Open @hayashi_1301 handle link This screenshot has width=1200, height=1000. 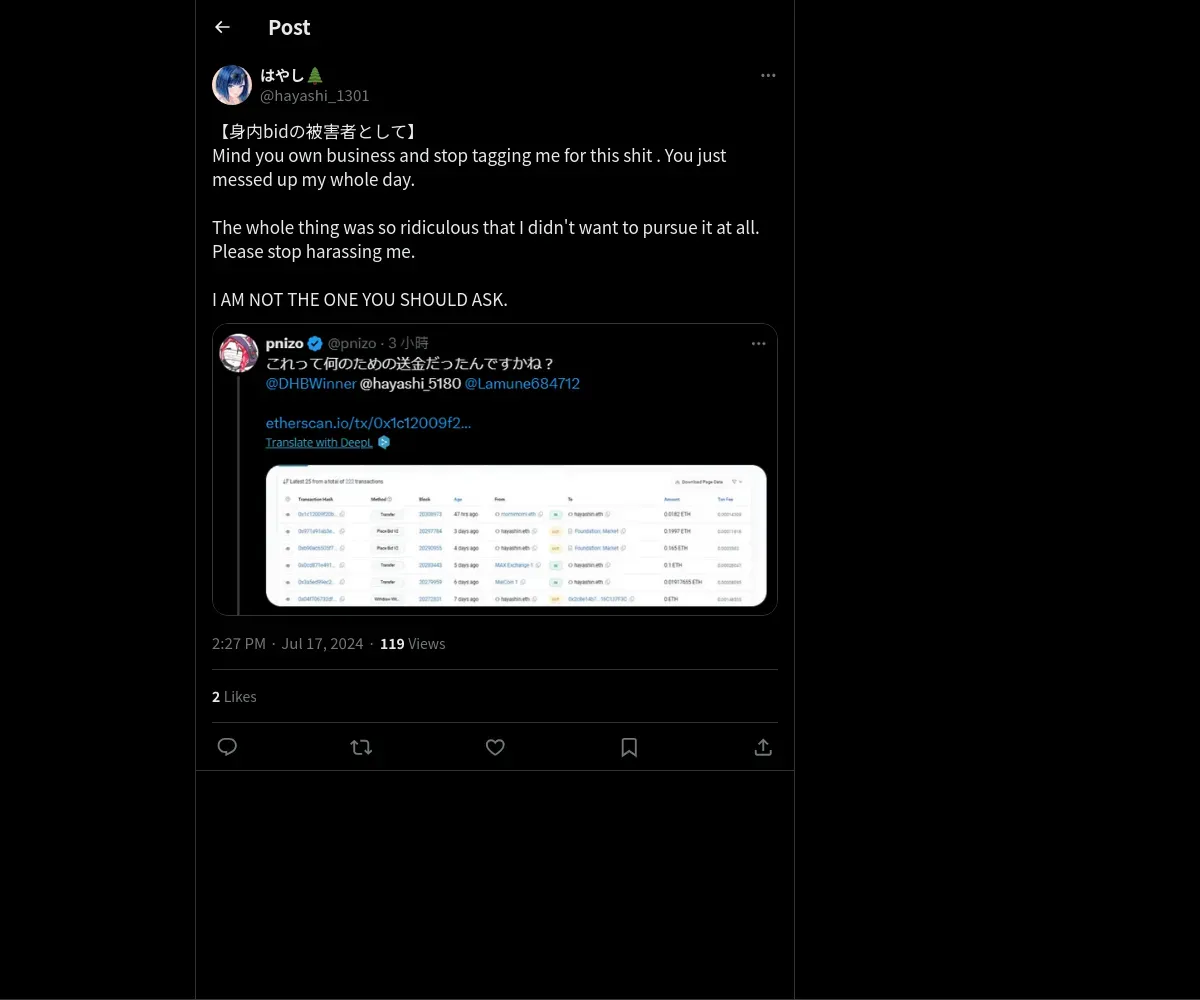(x=315, y=96)
